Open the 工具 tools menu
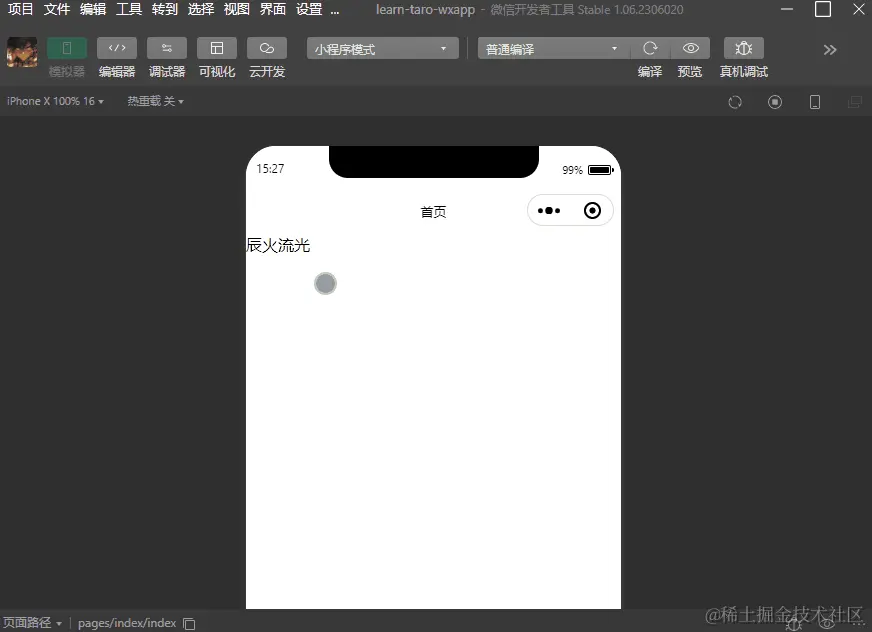The height and width of the screenshot is (632, 872). (128, 9)
